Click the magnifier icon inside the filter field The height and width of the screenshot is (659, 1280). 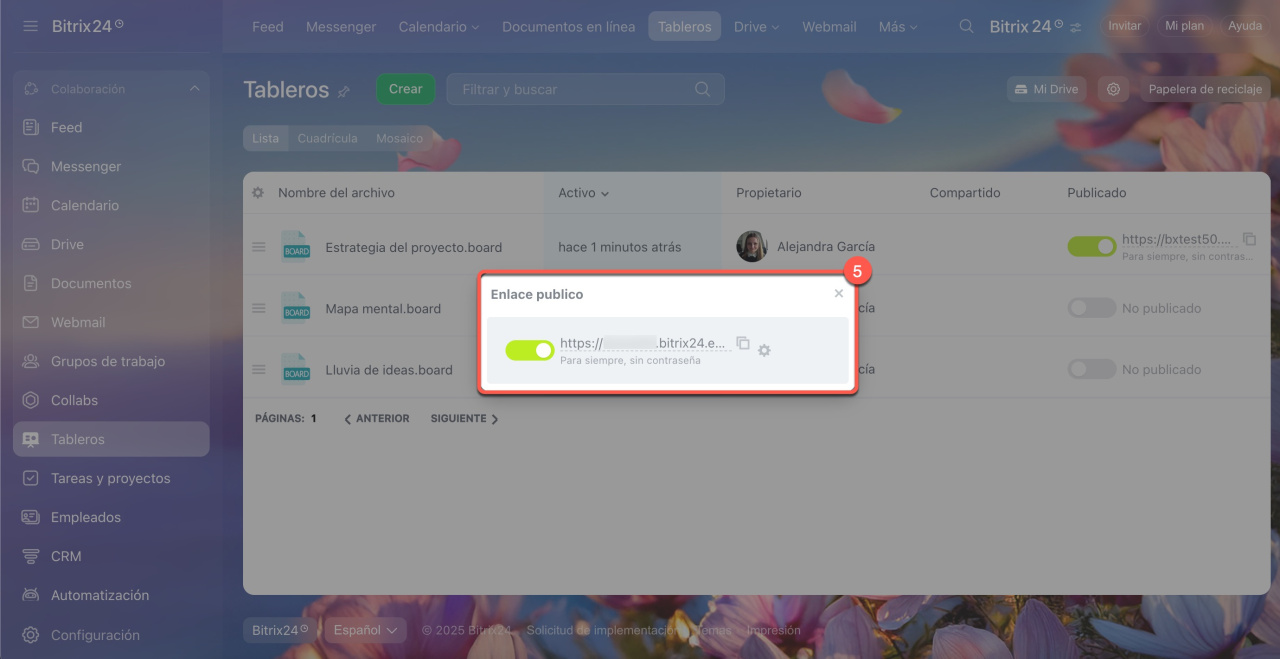click(703, 89)
